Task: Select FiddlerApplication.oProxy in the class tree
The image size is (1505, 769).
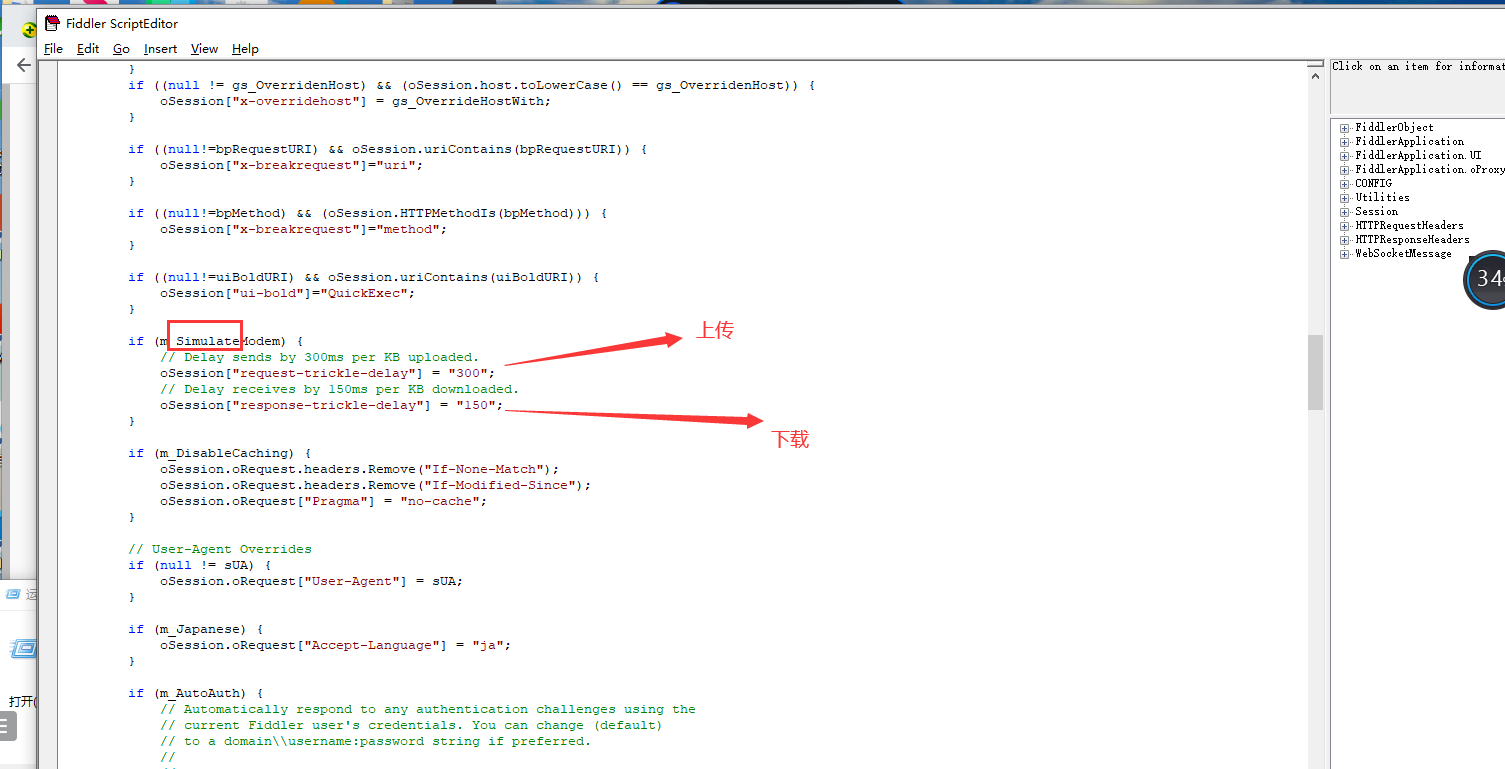Action: (x=1430, y=170)
